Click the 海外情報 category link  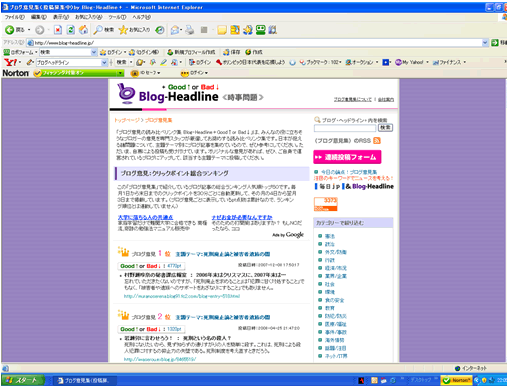tap(334, 340)
